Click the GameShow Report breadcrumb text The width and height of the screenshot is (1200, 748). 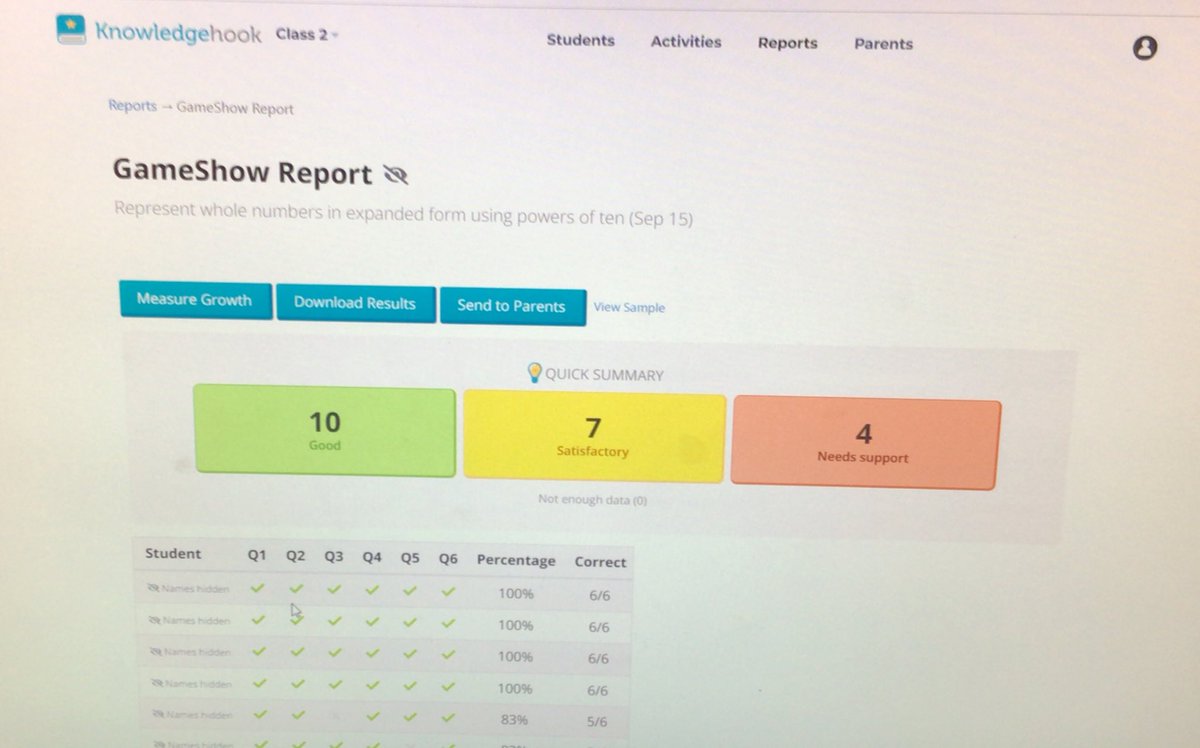click(x=235, y=108)
